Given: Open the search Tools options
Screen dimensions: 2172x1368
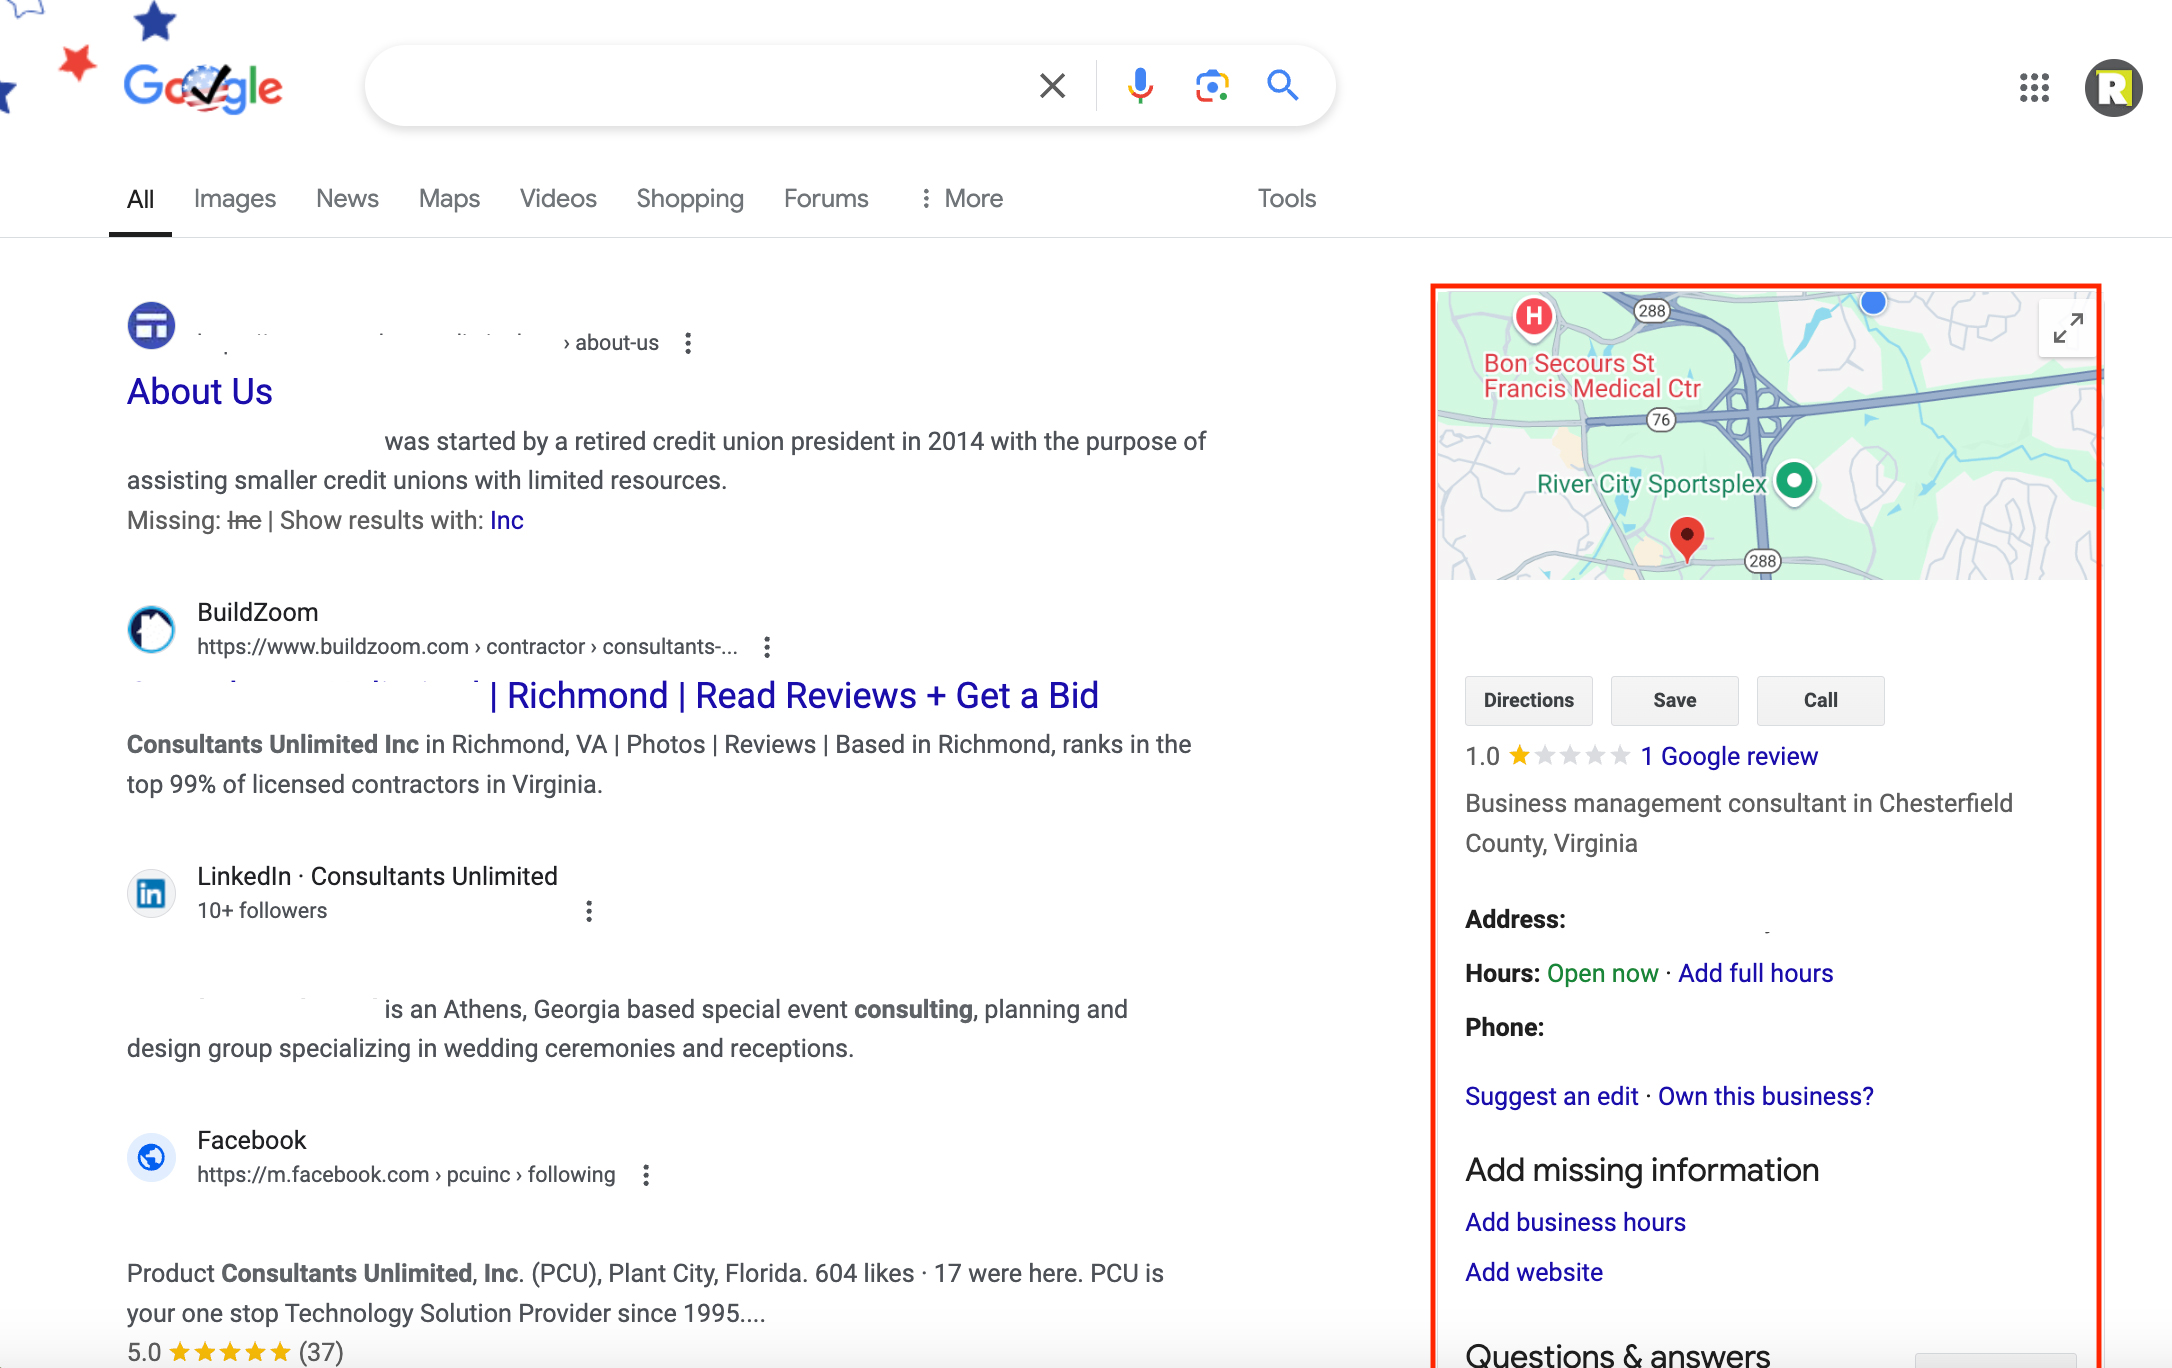Looking at the screenshot, I should tap(1287, 199).
